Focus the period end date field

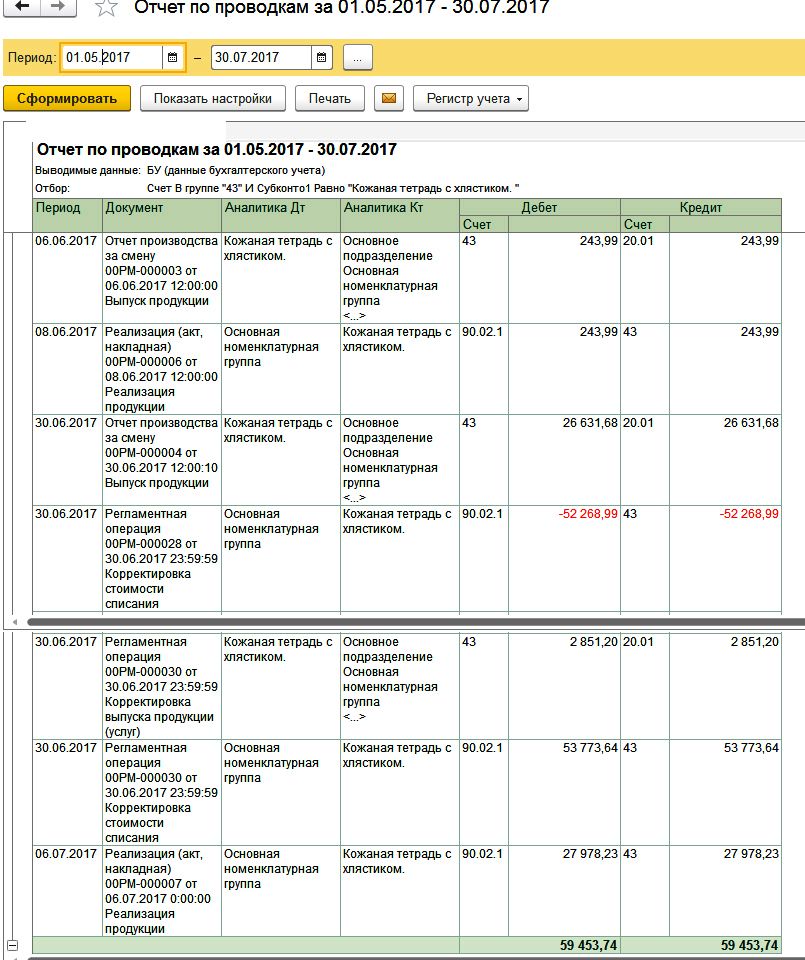(x=260, y=58)
